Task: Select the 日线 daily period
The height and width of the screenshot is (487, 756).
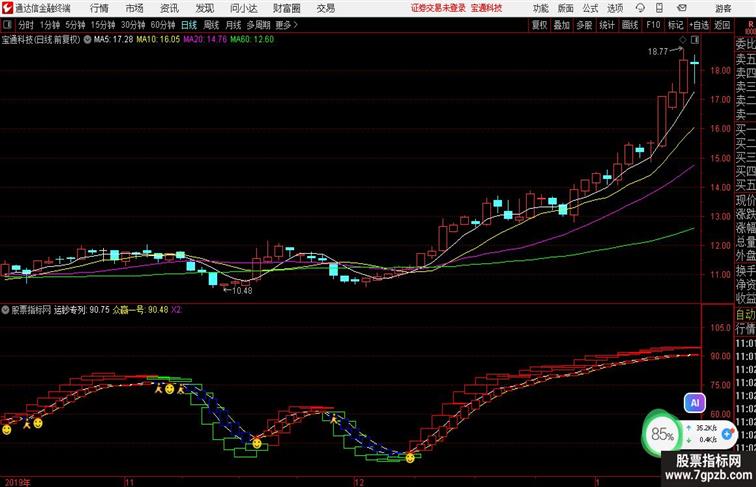Action: (189, 25)
